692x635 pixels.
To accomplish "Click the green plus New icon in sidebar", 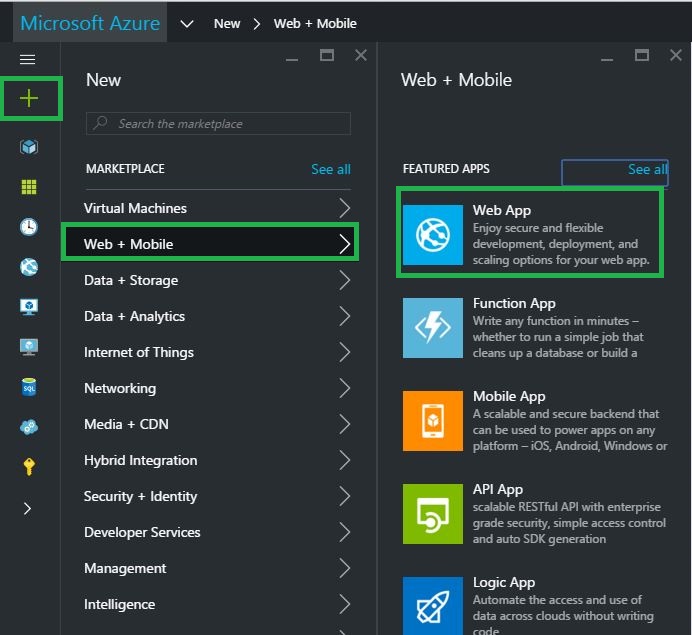I will (30, 98).
